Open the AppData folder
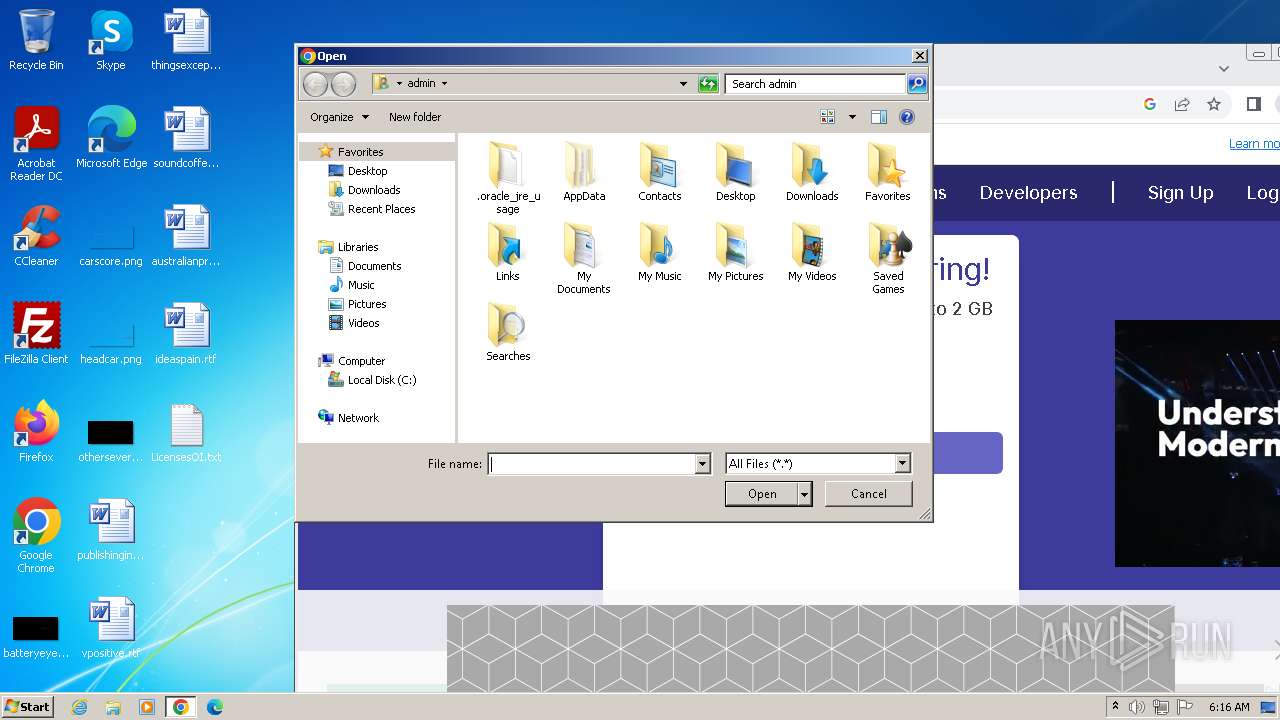This screenshot has width=1280, height=720. tap(584, 172)
